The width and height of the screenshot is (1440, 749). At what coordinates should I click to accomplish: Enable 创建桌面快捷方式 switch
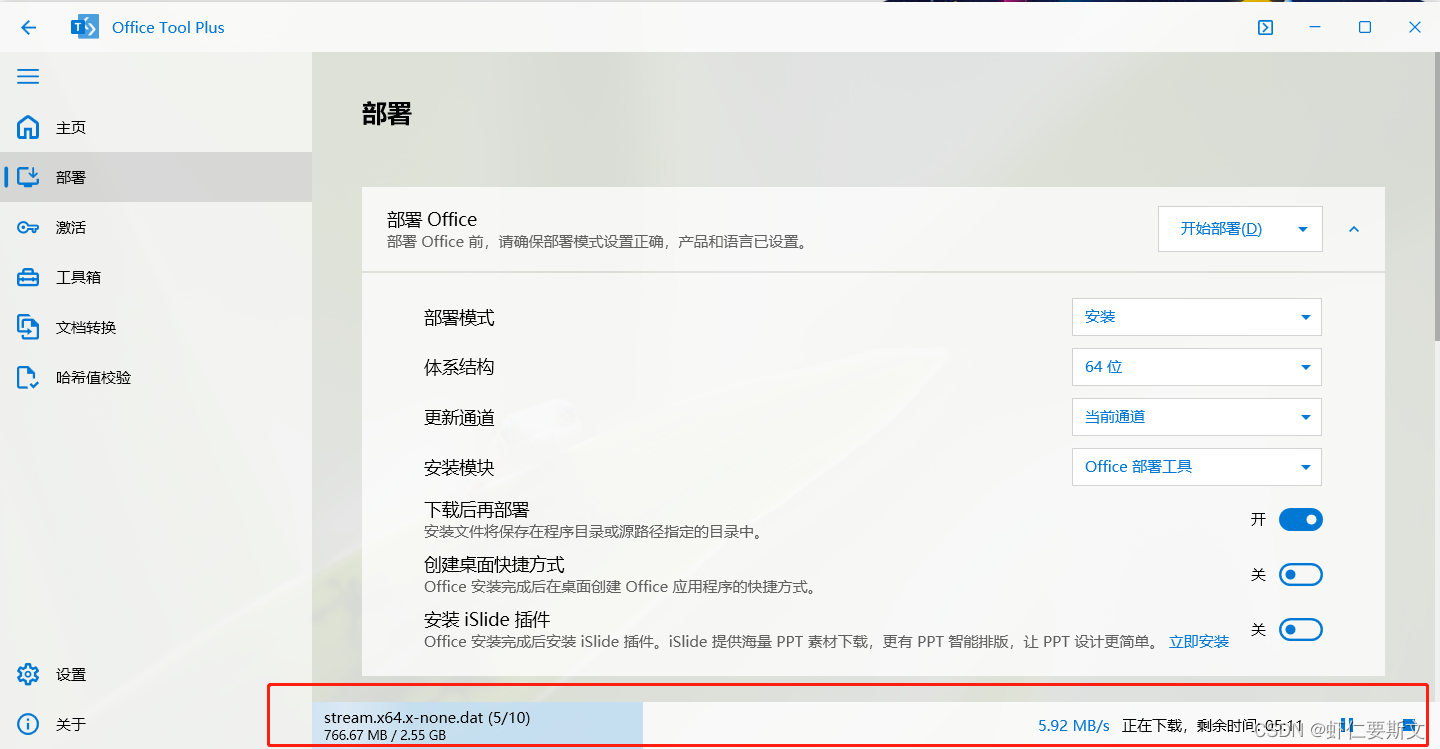[1301, 575]
